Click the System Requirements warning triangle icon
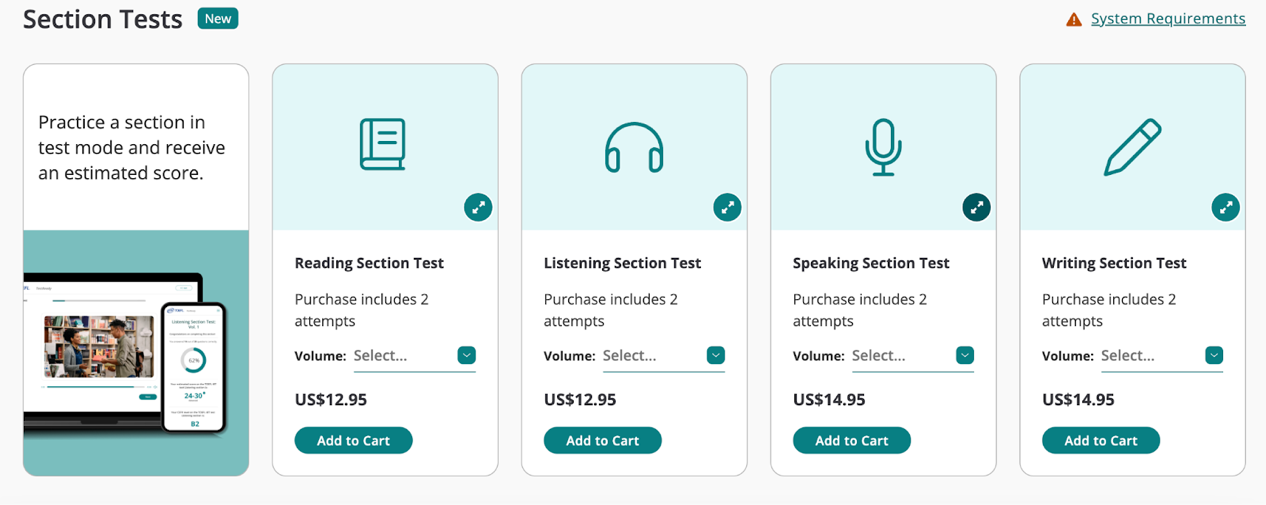Screen dimensions: 1266x505 point(1074,19)
